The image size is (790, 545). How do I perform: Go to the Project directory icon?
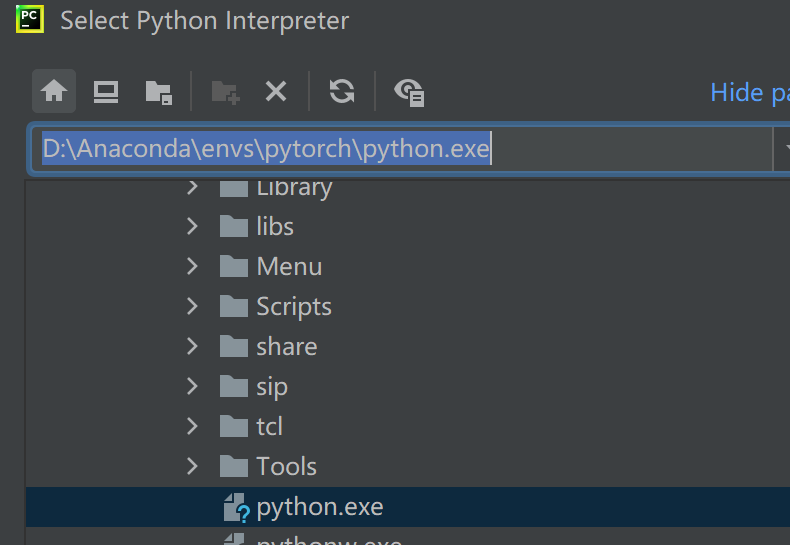pos(159,93)
